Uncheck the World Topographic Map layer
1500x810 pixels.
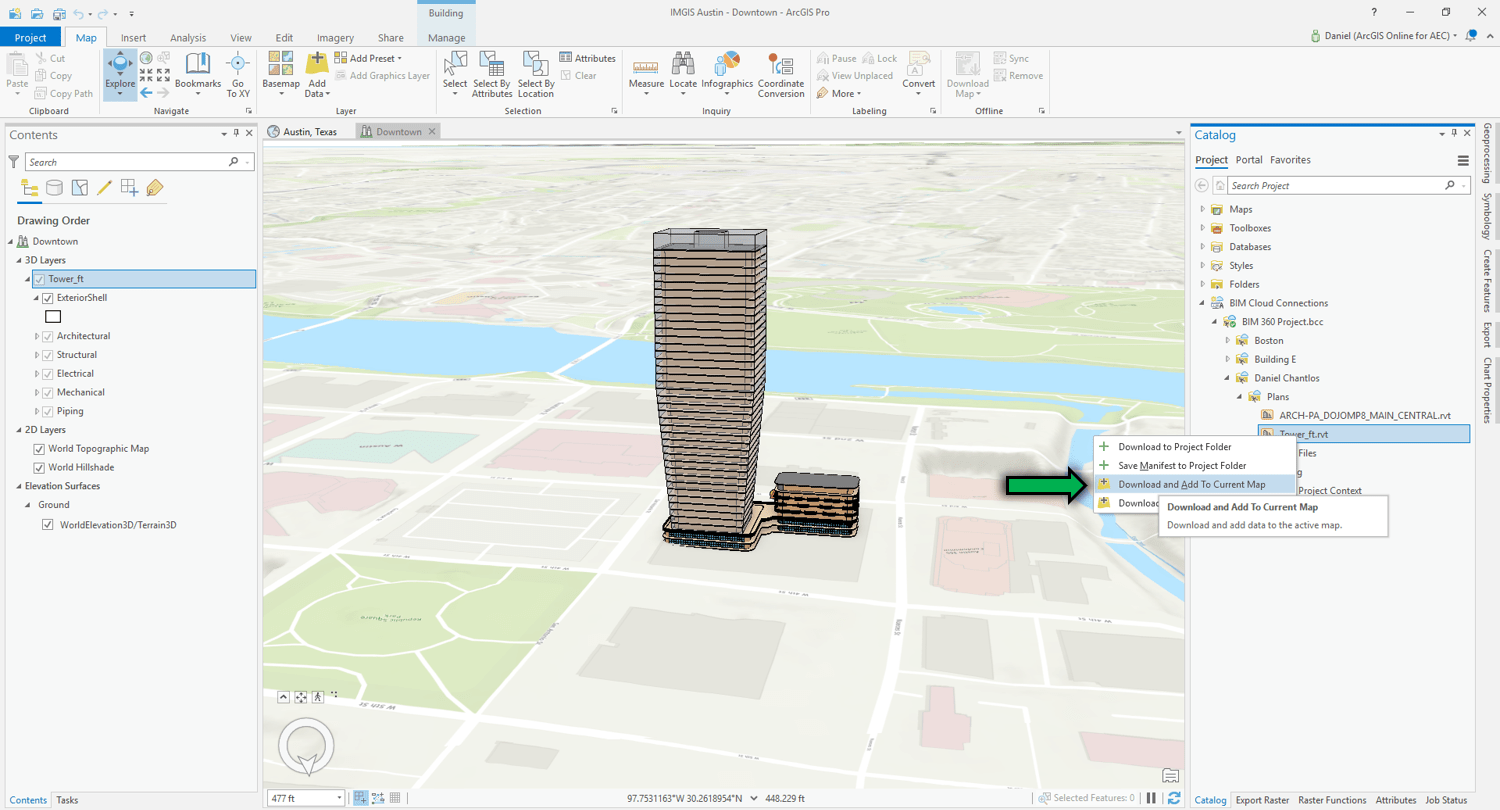coord(39,449)
